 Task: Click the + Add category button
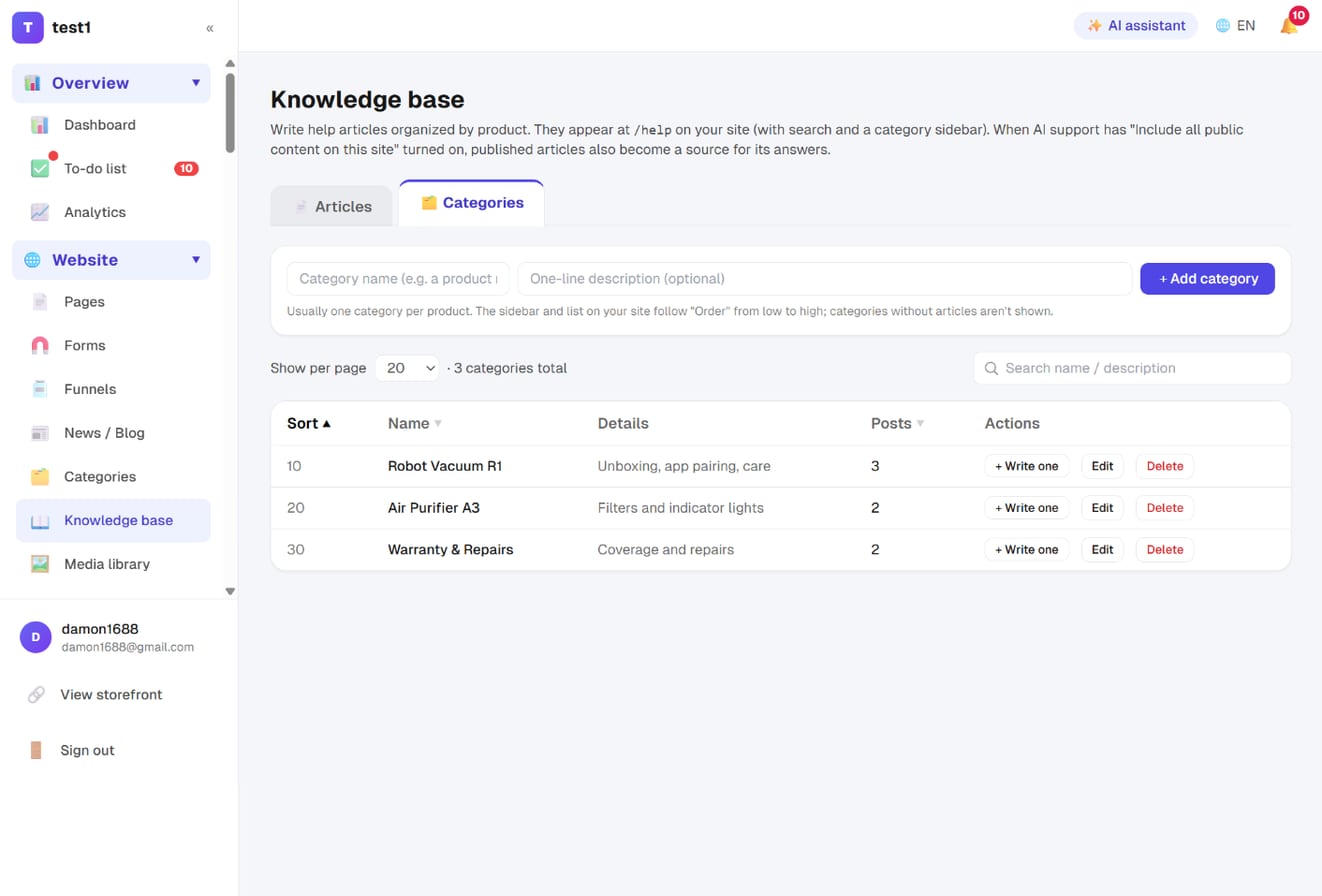tap(1208, 279)
